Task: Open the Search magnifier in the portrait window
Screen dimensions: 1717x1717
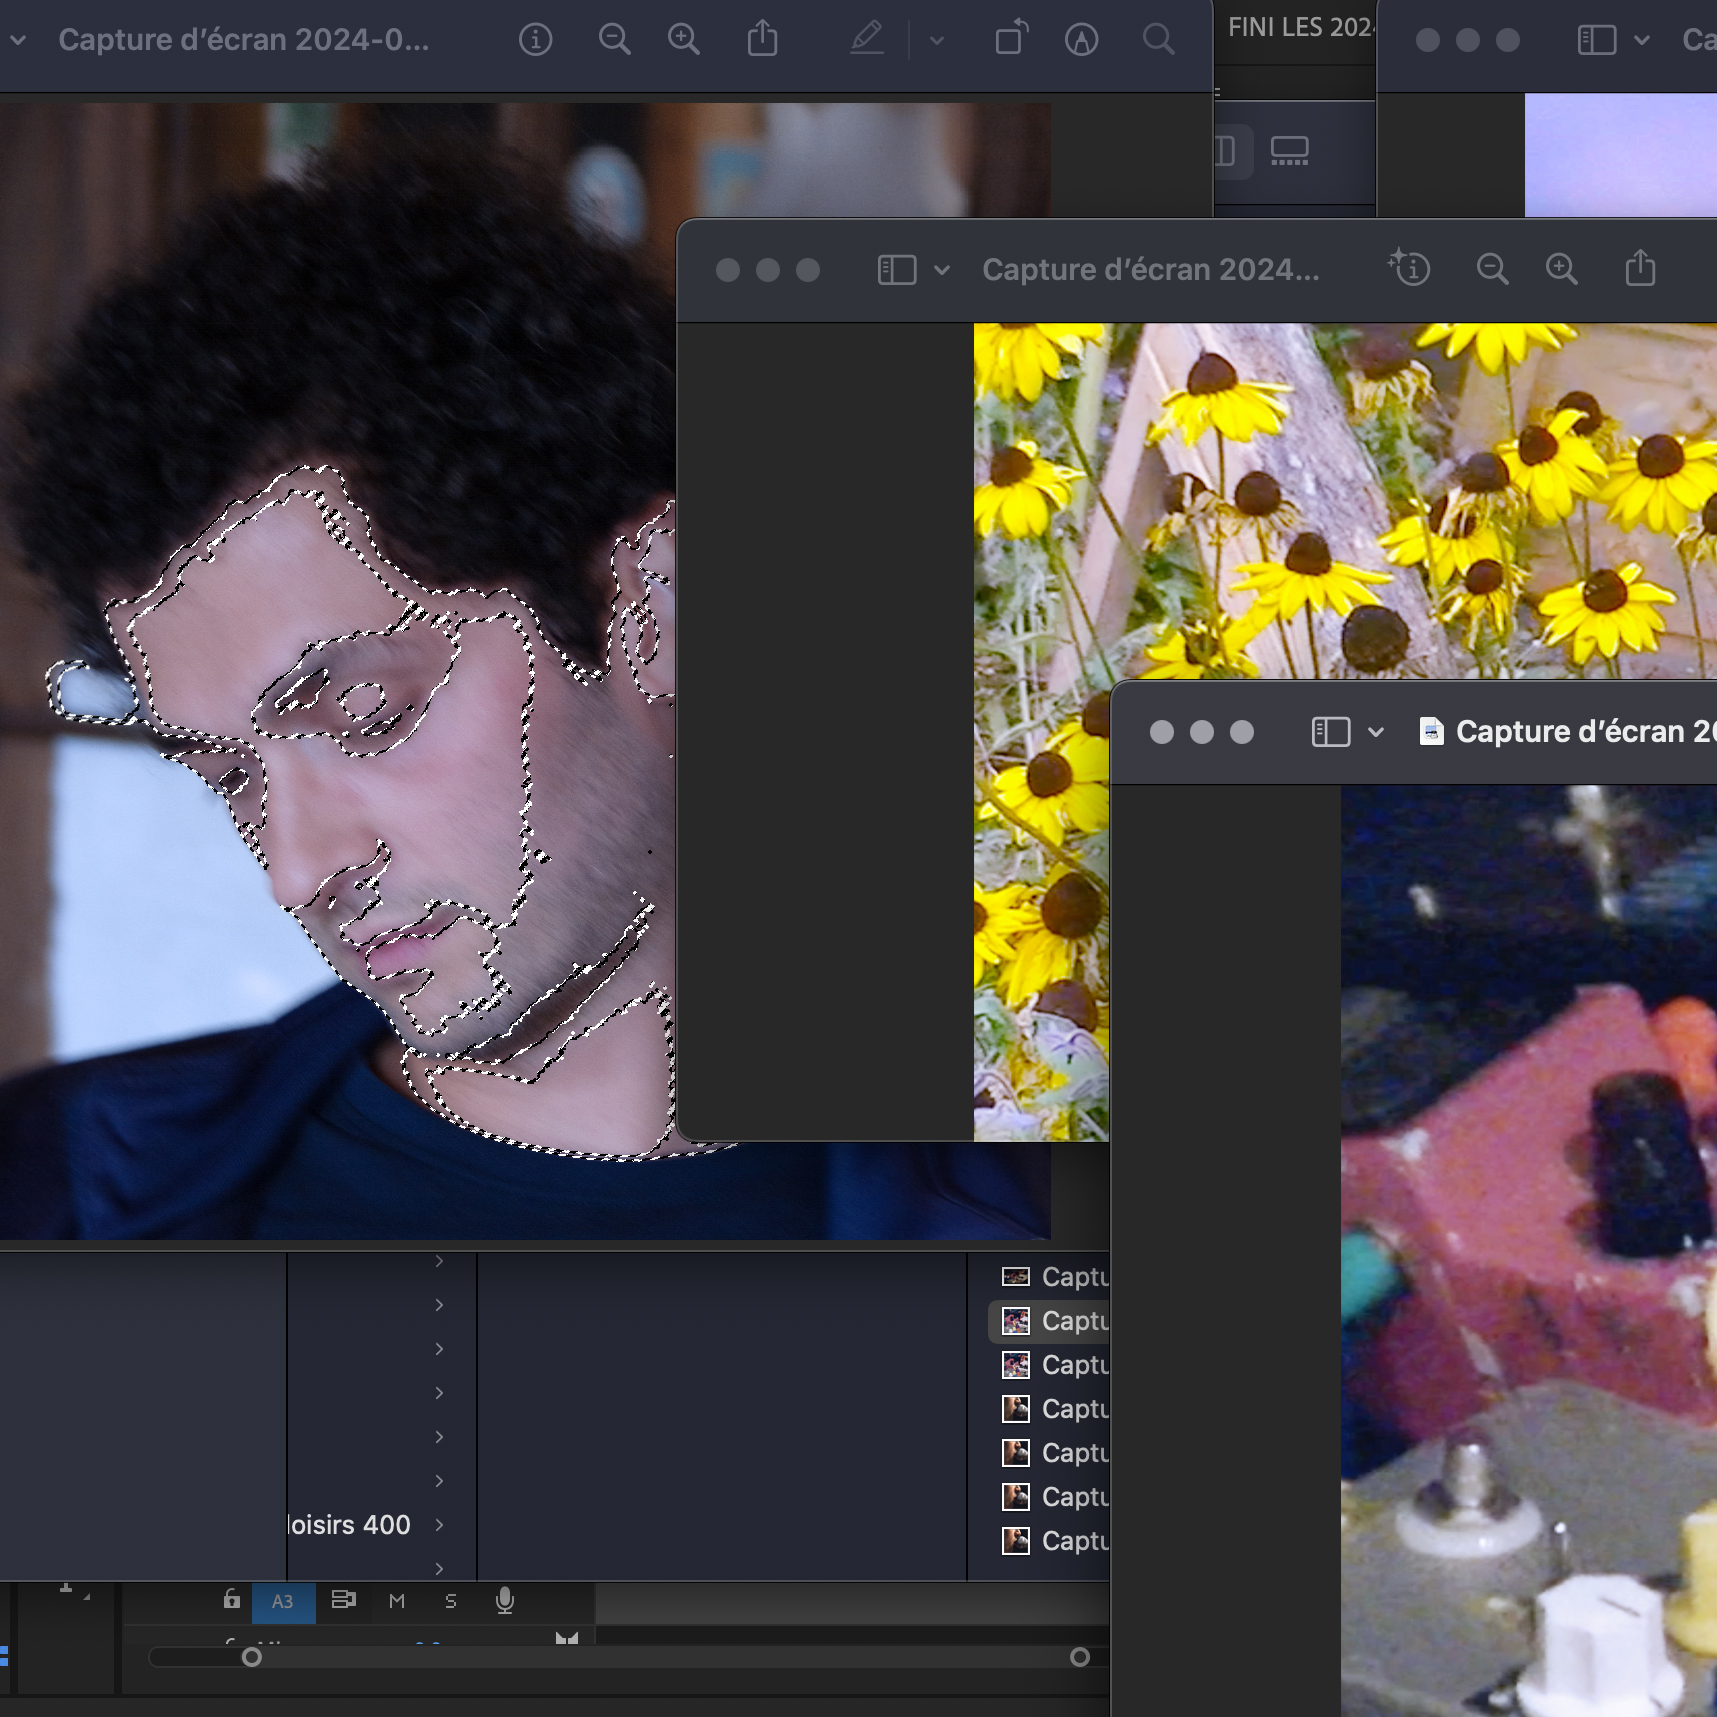Action: click(x=1158, y=40)
